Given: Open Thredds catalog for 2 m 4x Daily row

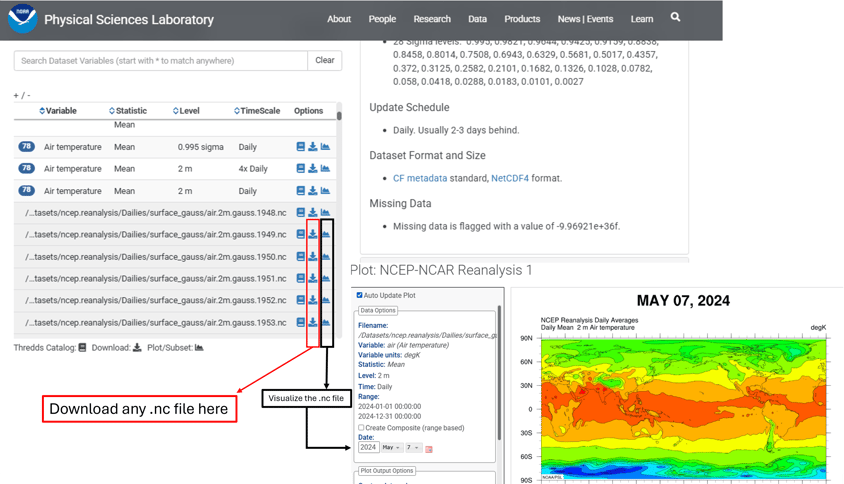Looking at the screenshot, I should [301, 169].
